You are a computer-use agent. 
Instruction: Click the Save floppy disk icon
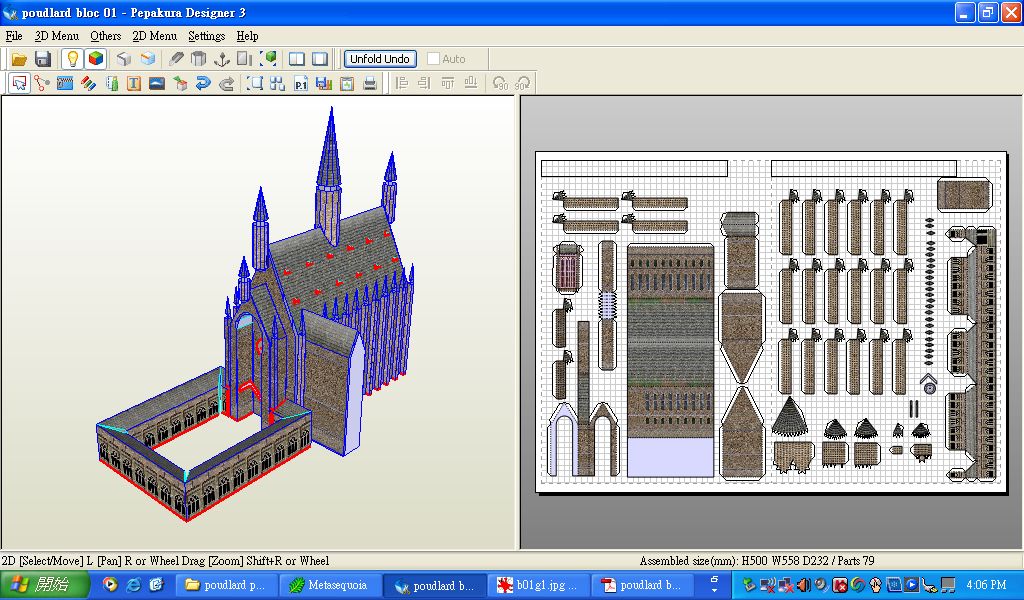43,59
